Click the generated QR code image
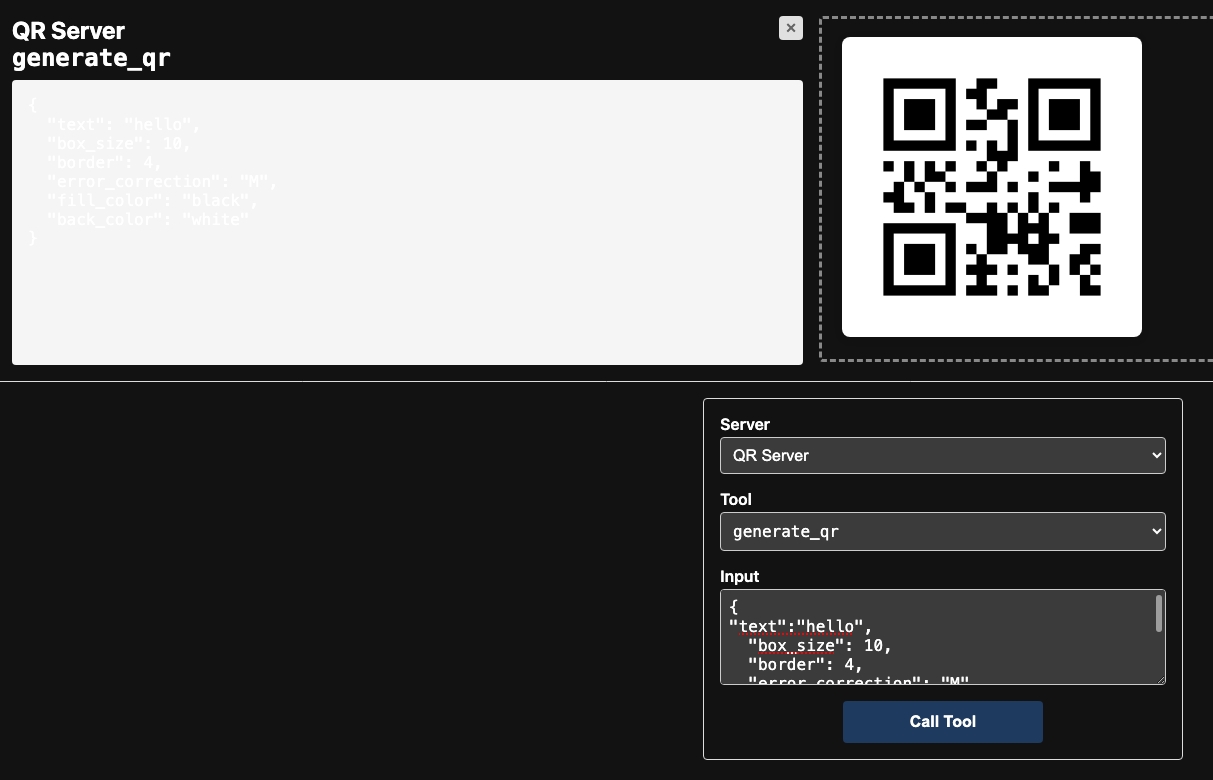Viewport: 1213px width, 780px height. tap(992, 187)
